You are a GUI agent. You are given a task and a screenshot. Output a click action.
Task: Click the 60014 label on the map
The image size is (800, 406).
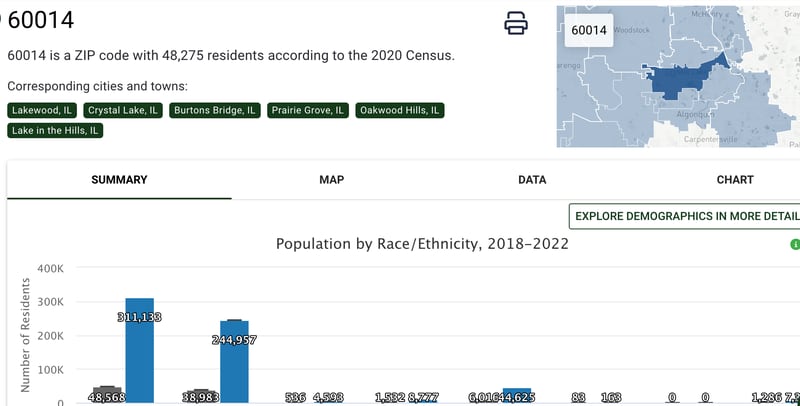click(589, 30)
